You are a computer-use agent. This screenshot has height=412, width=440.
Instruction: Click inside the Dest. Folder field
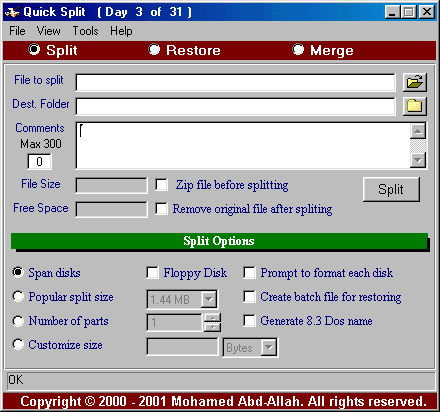235,107
